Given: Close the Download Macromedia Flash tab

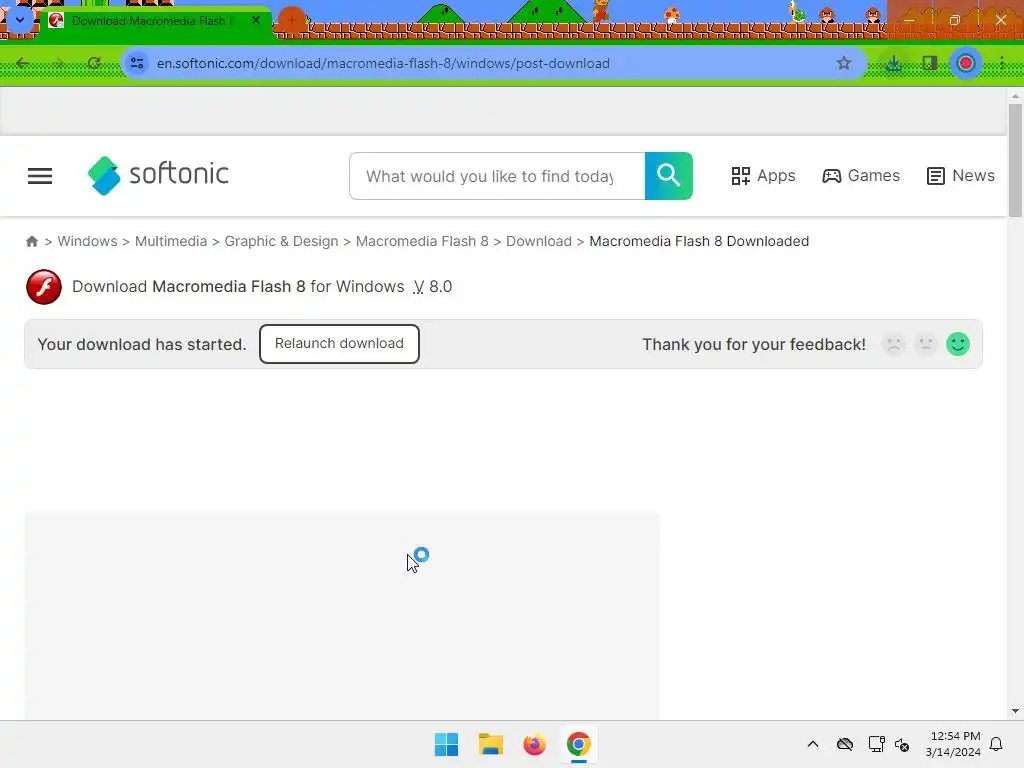Looking at the screenshot, I should [256, 20].
